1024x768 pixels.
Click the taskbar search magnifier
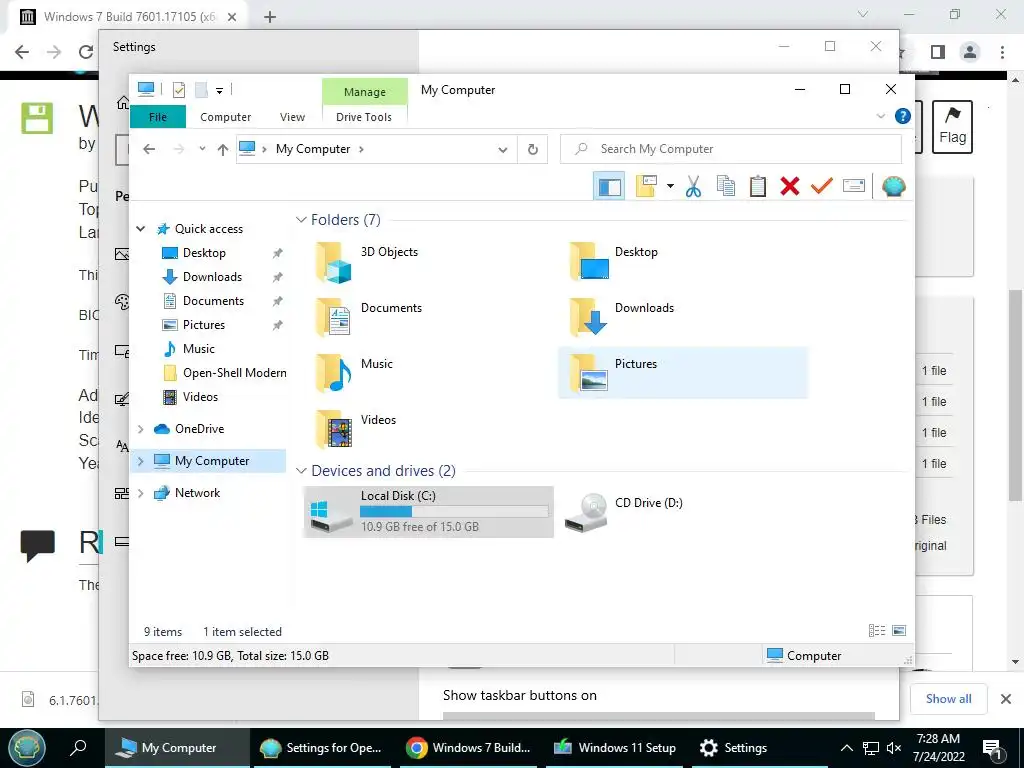pos(78,747)
